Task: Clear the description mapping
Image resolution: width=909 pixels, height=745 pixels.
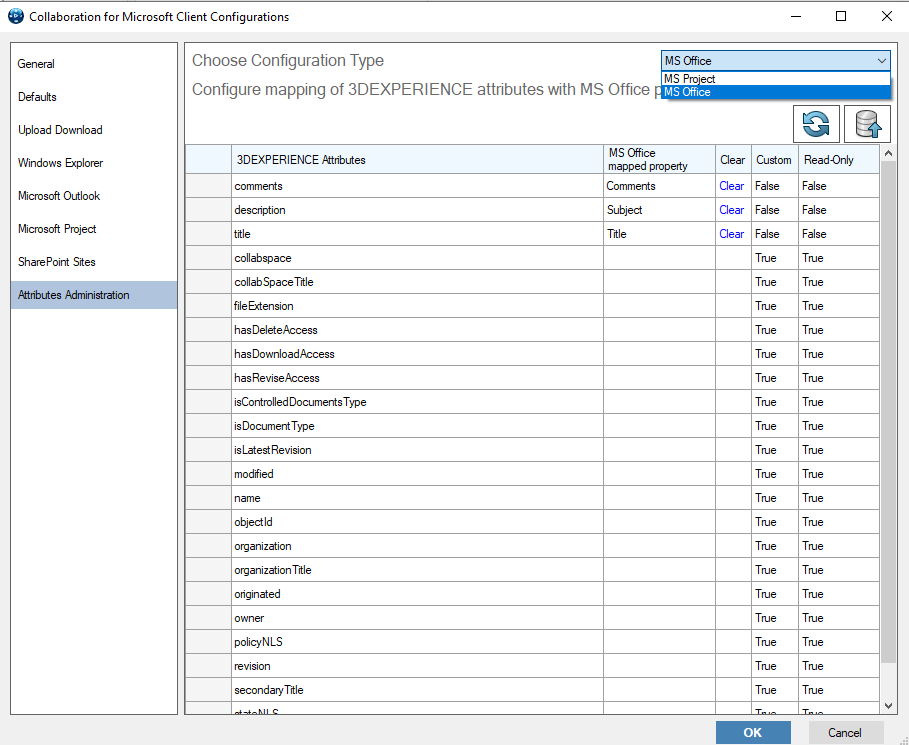Action: 732,210
